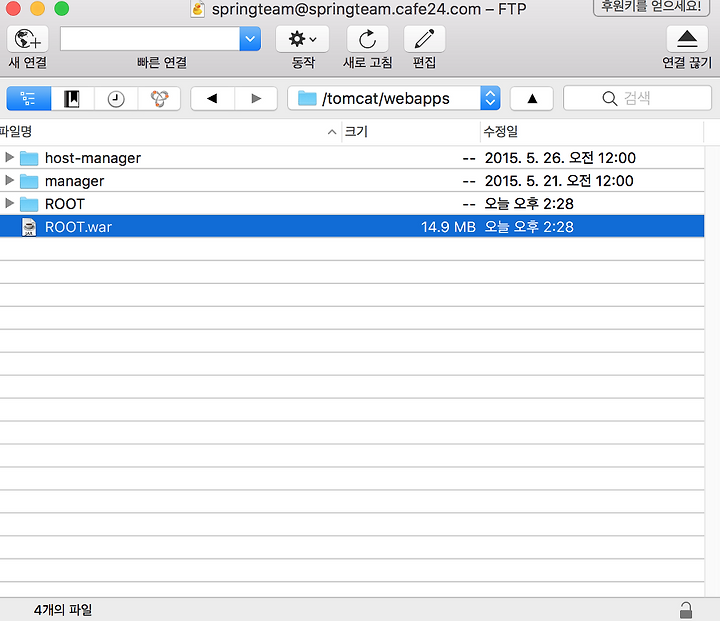Screen dimensions: 720x621
Task: Click the duck icon in the title bar
Action: (x=198, y=9)
